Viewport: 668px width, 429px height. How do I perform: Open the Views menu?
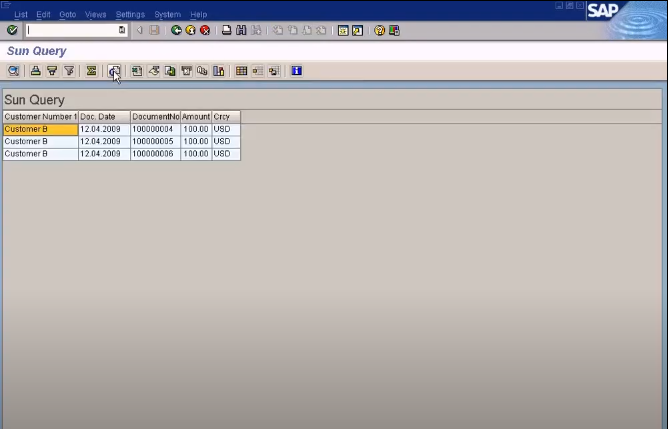95,14
